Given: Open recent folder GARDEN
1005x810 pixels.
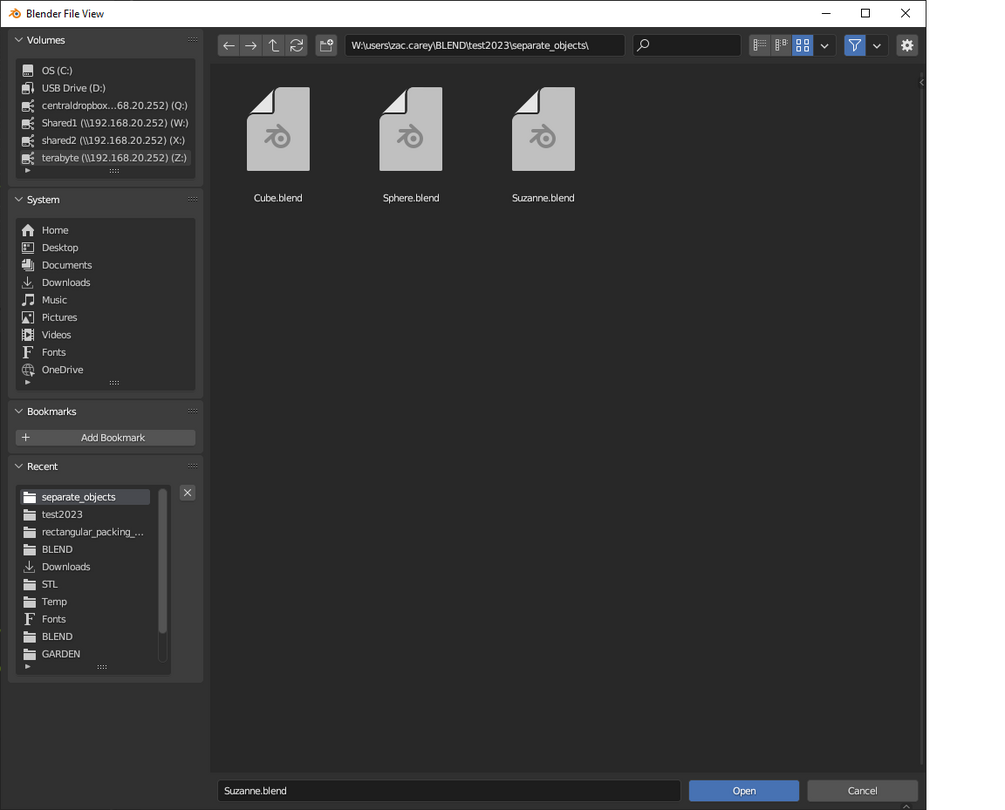Looking at the screenshot, I should [85, 654].
